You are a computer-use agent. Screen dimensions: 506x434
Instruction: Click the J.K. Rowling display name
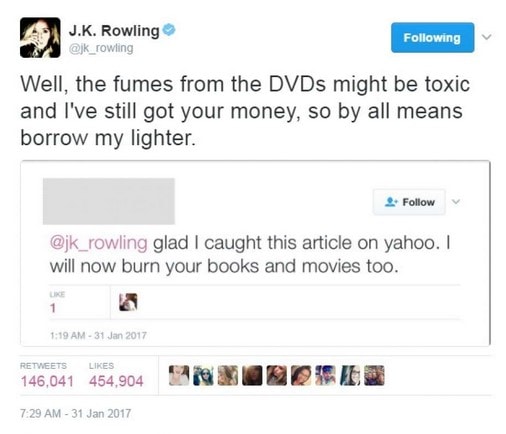pyautogui.click(x=114, y=31)
